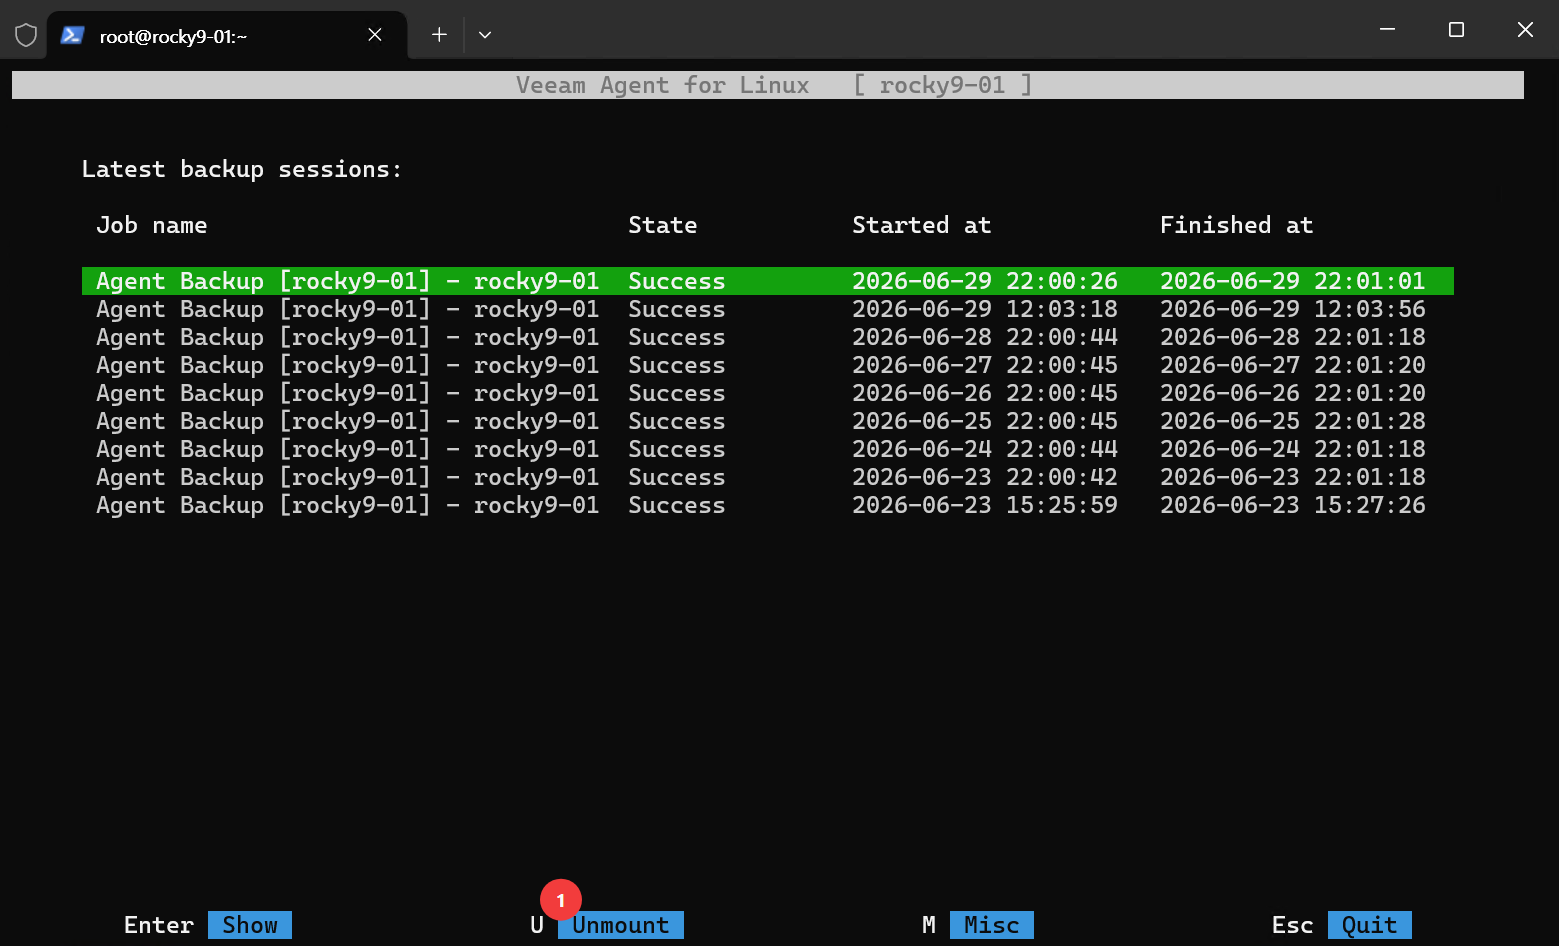1559x946 pixels.
Task: Select session started 2026-06-28 22:00:44
Action: click(768, 337)
